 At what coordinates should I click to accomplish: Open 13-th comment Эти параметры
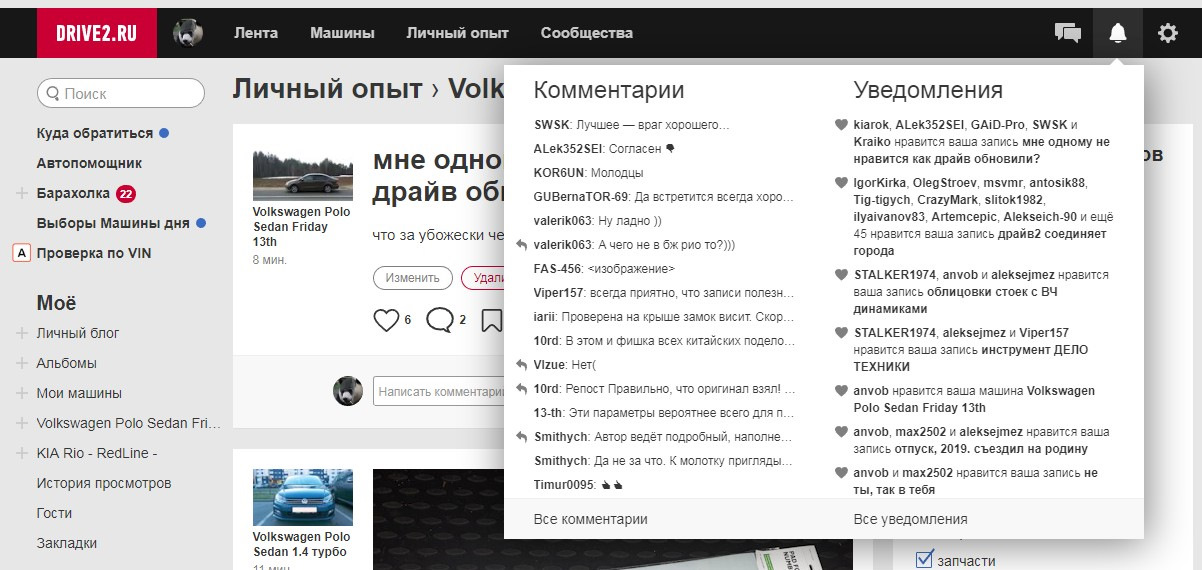tap(665, 412)
